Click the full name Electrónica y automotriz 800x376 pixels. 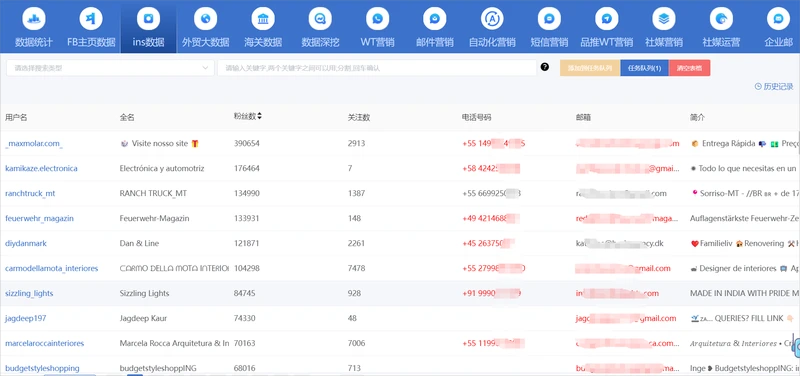pyautogui.click(x=162, y=168)
